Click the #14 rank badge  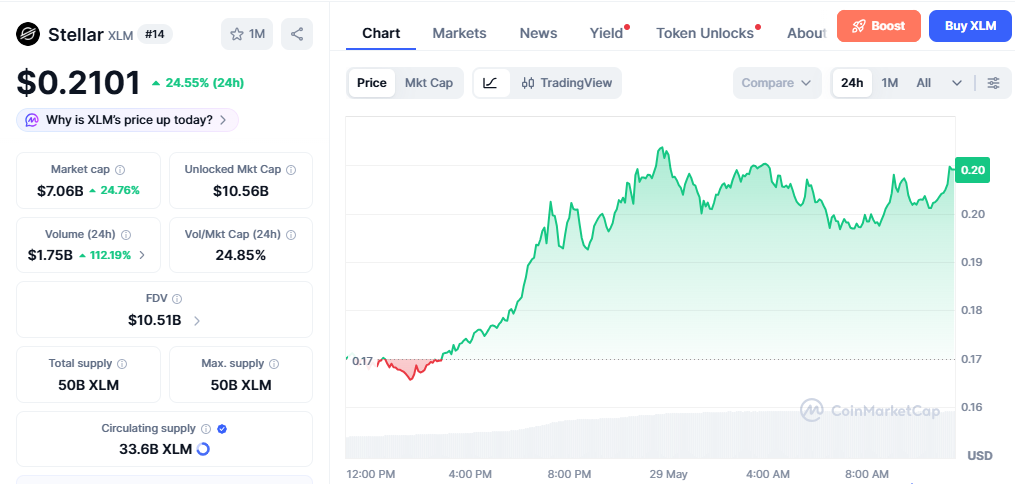click(x=155, y=34)
